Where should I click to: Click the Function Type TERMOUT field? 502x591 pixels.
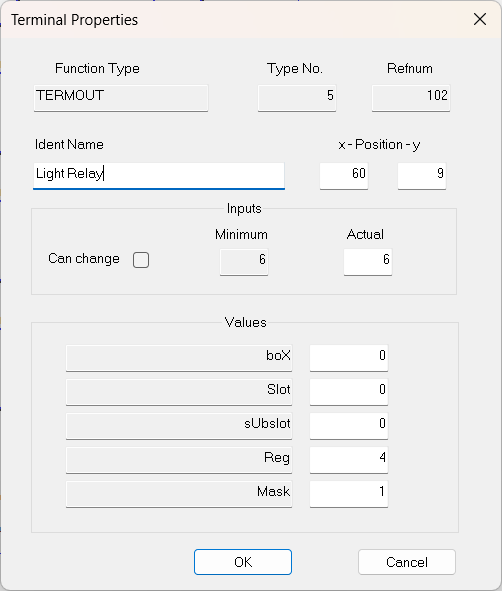click(x=121, y=97)
